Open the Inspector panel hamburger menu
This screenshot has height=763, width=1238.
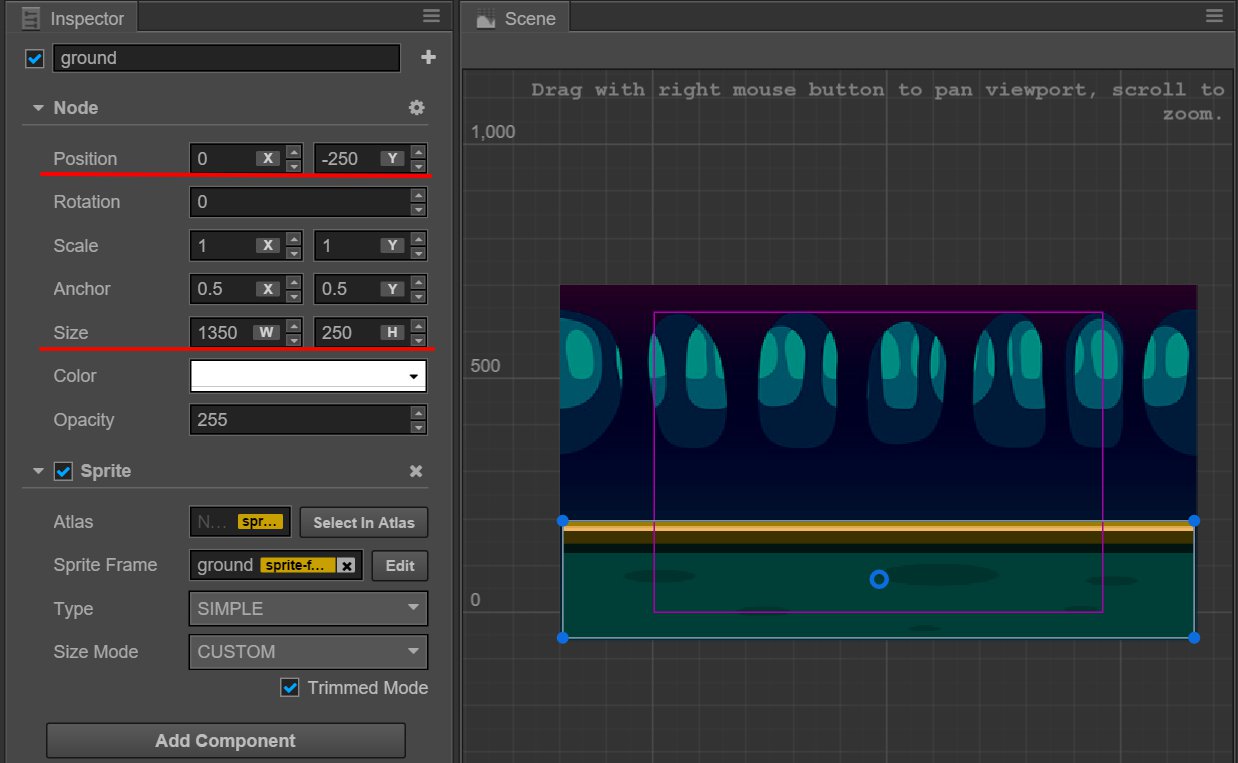[x=431, y=16]
